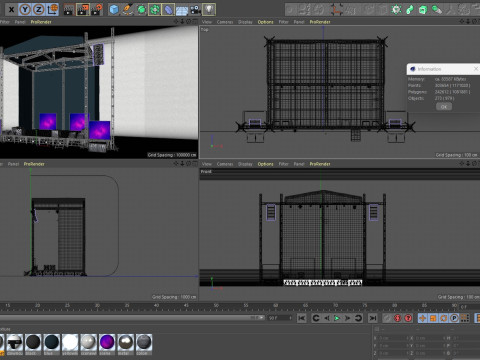Go to end of animation
This screenshot has width=480, height=360.
point(373,318)
